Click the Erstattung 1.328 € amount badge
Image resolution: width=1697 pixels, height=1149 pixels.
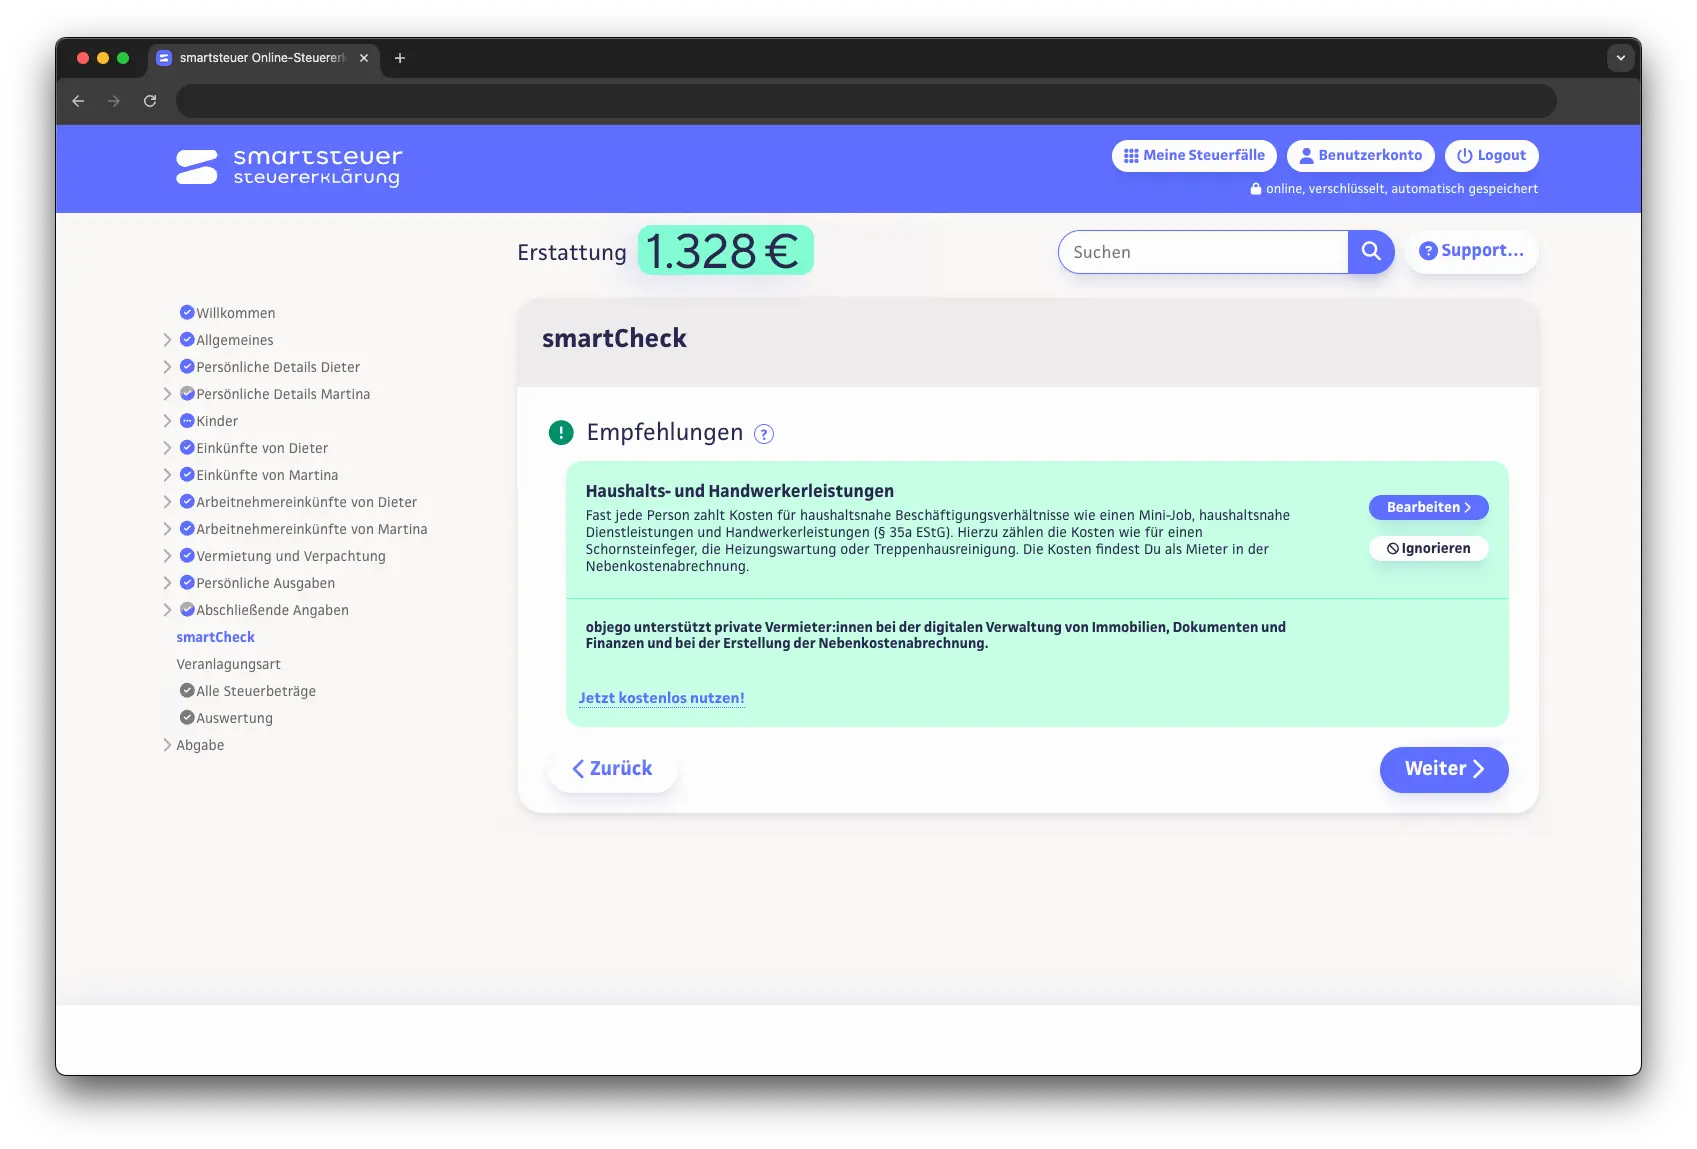pos(725,251)
